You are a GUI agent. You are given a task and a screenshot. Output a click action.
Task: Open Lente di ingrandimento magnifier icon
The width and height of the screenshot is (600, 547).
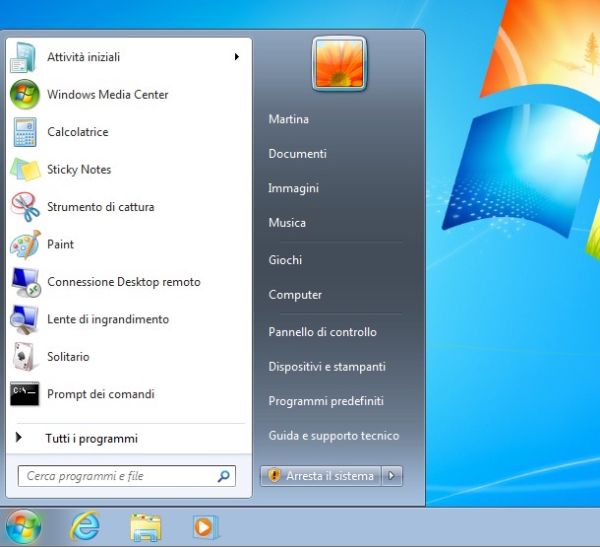click(24, 319)
